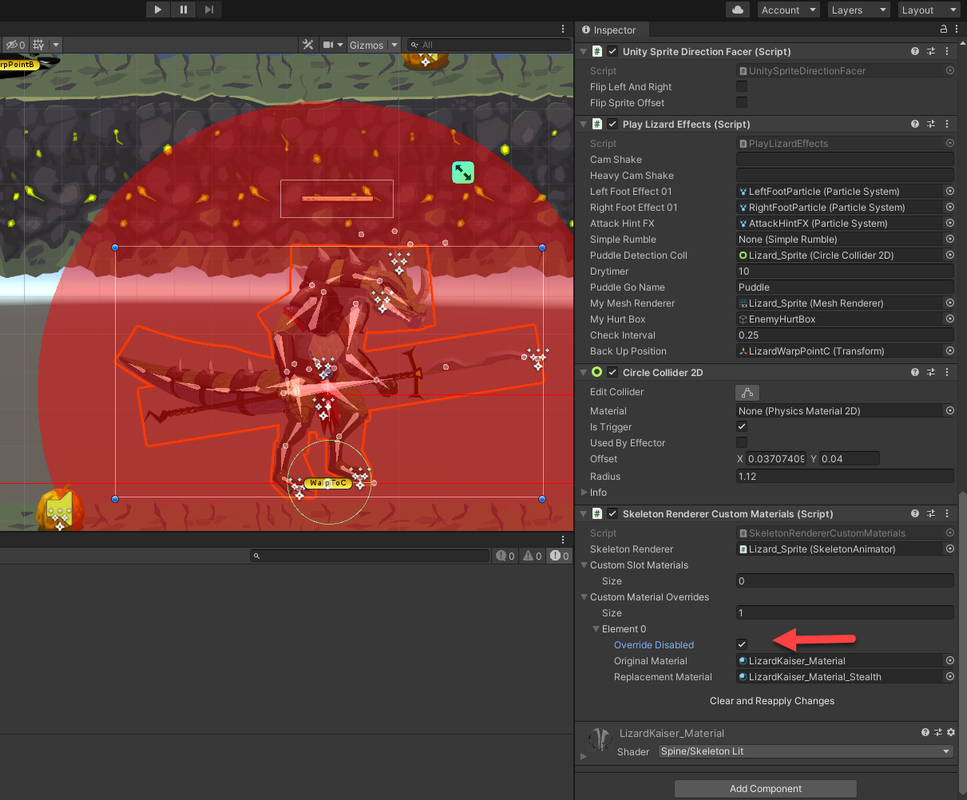The image size is (967, 800).
Task: Toggle the Gizmos button
Action: point(366,45)
